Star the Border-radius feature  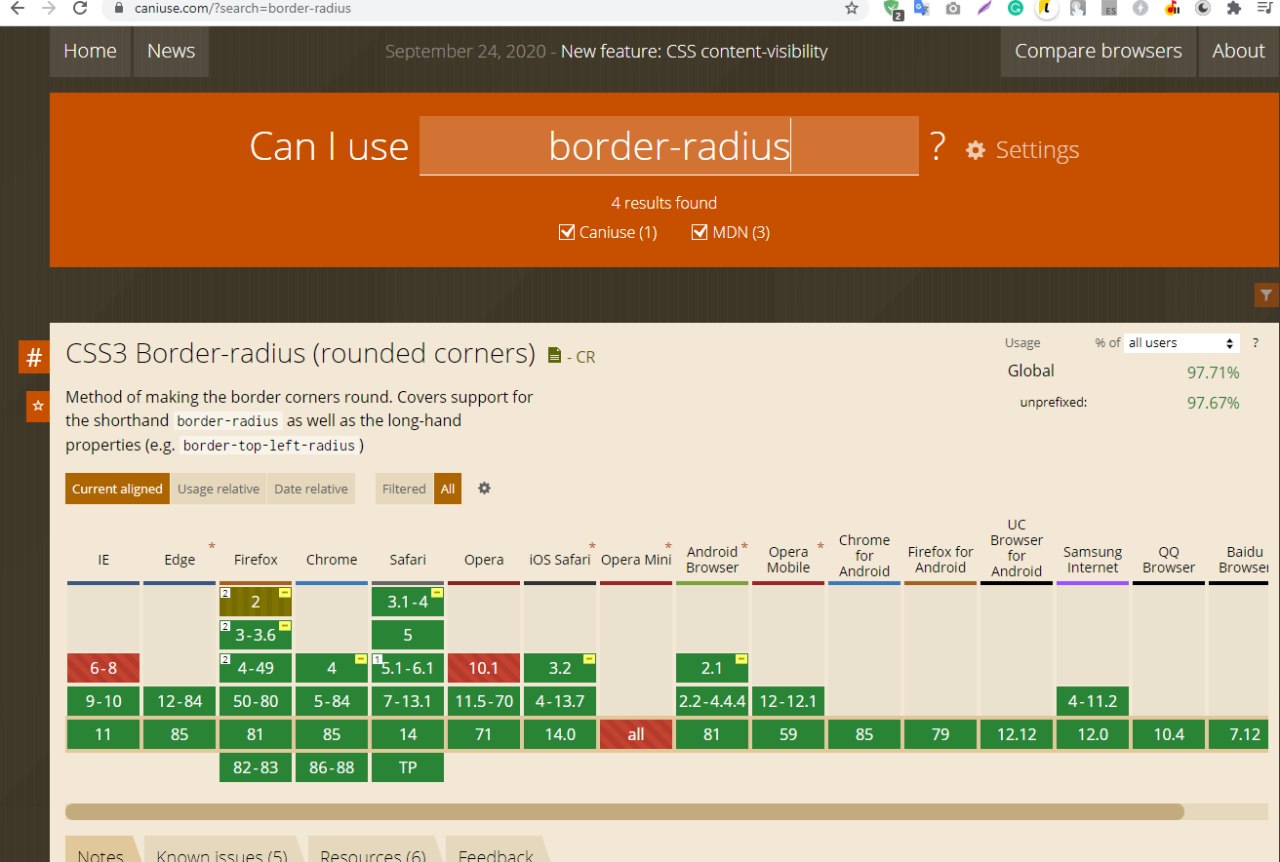[38, 406]
